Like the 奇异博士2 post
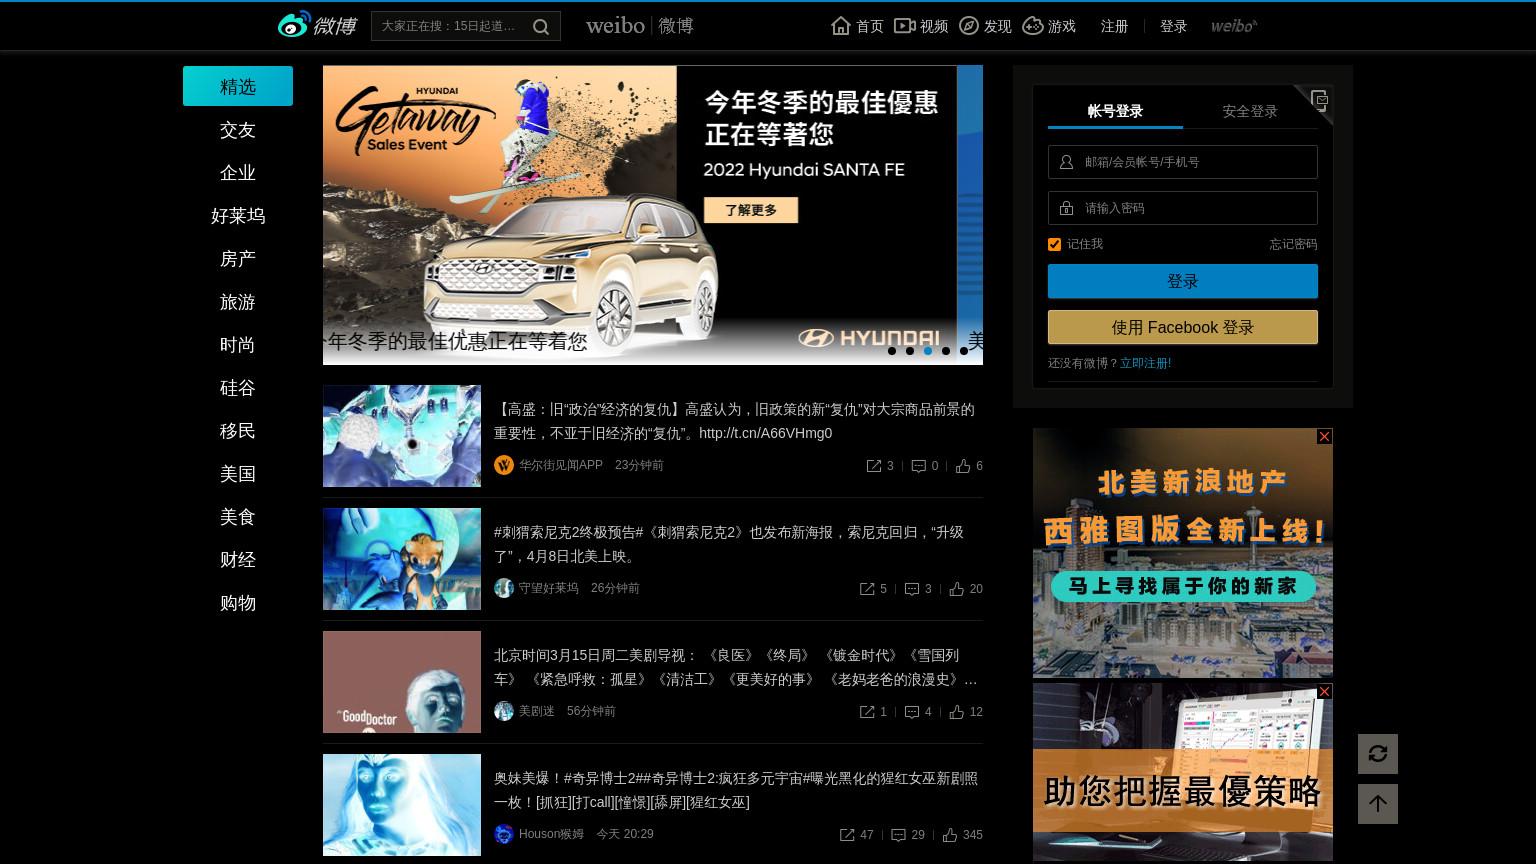 [950, 835]
